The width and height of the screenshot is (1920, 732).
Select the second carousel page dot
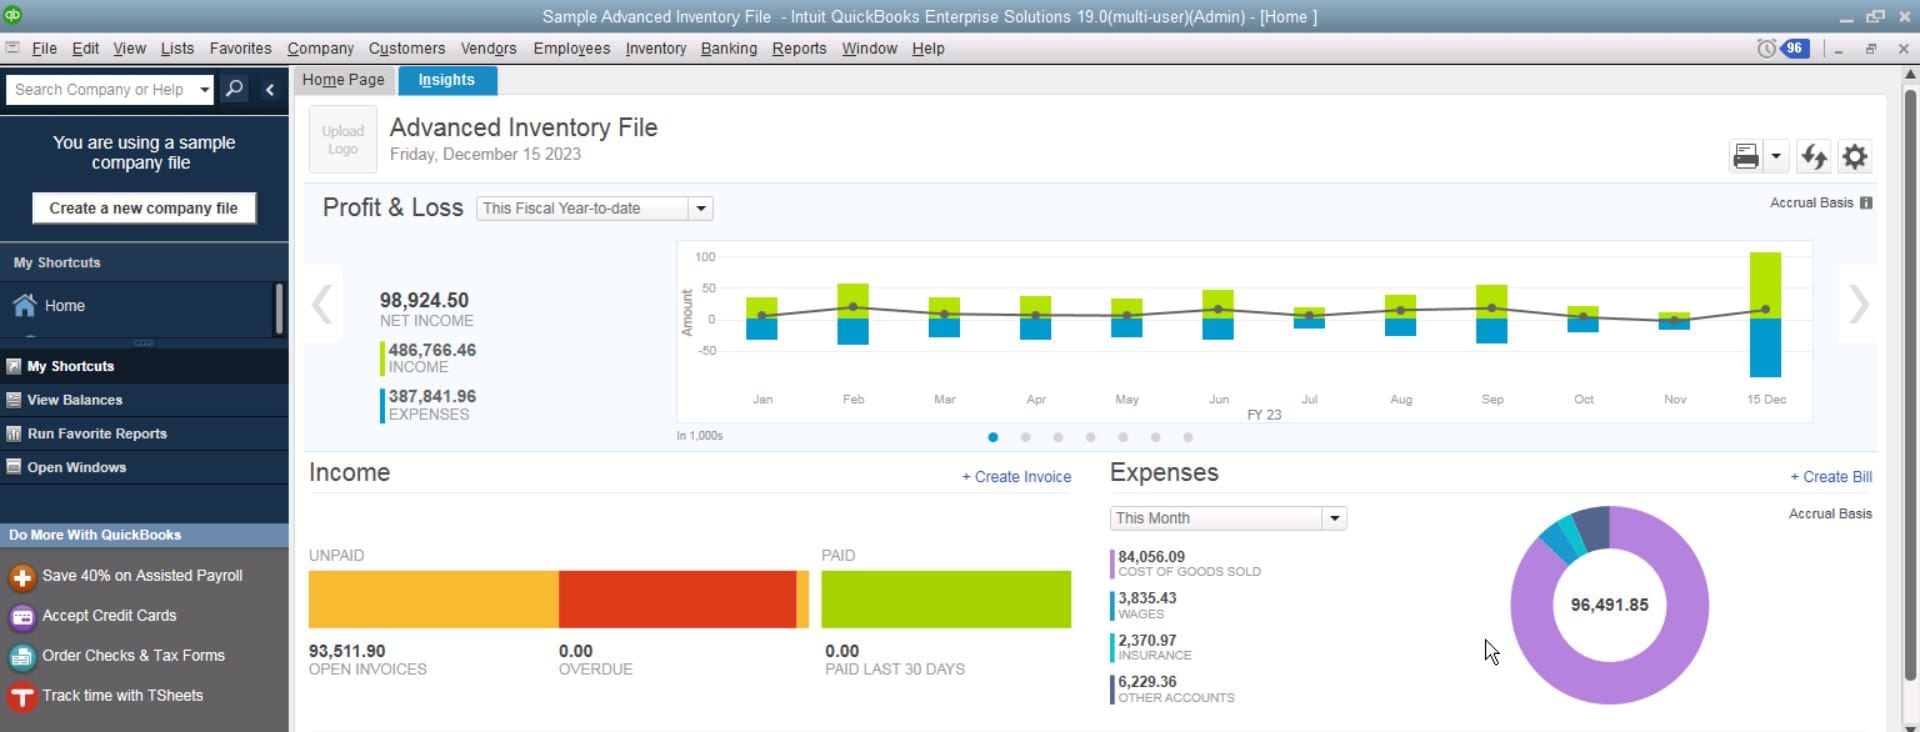coord(1025,437)
